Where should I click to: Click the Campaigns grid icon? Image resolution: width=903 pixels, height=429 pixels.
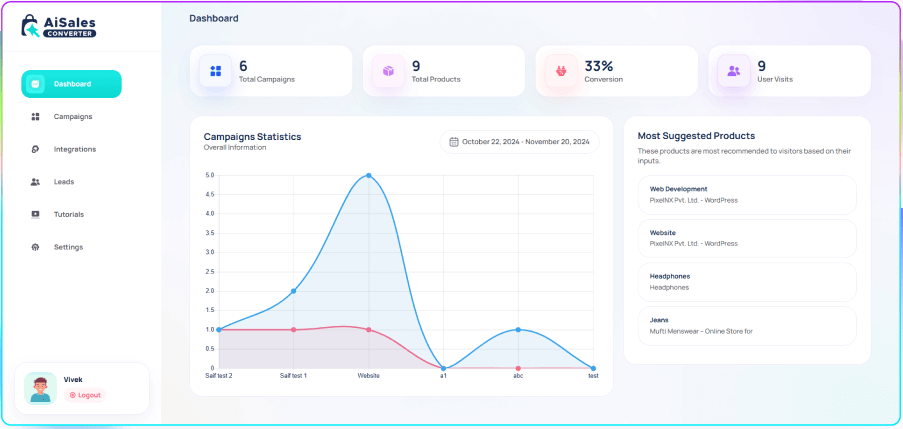point(36,117)
